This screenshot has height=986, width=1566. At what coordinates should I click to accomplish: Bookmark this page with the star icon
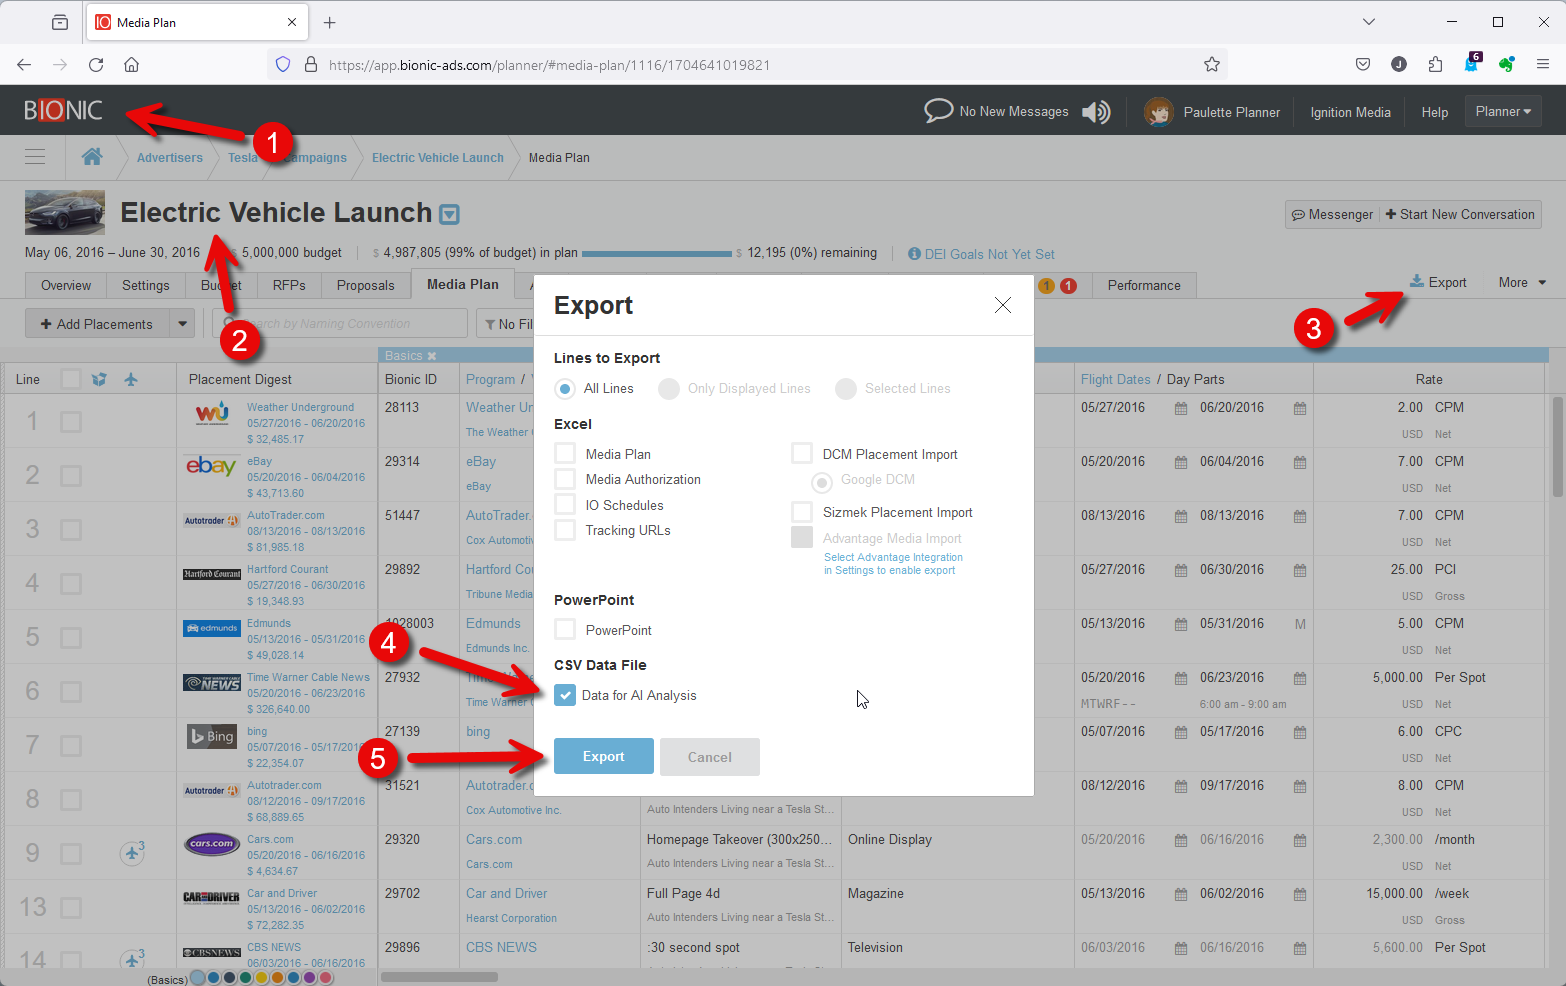coord(1212,65)
